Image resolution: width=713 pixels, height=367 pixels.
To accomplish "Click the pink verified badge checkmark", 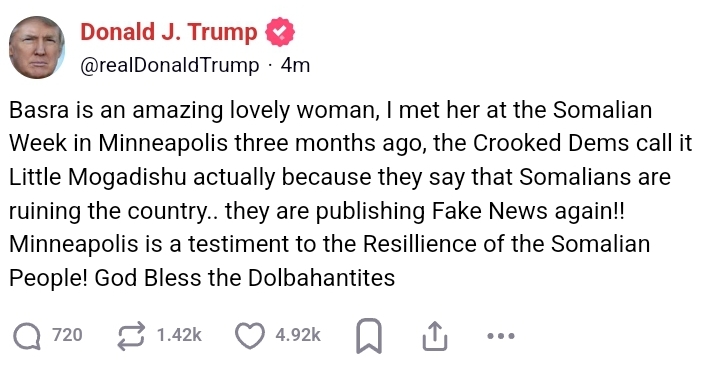I will pyautogui.click(x=280, y=32).
